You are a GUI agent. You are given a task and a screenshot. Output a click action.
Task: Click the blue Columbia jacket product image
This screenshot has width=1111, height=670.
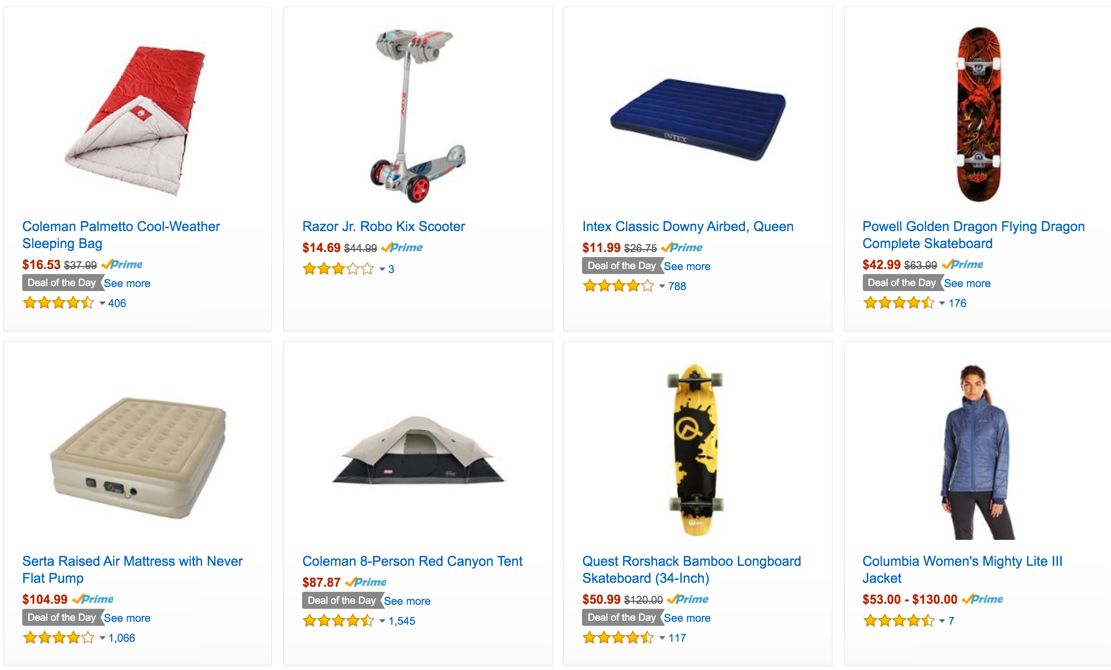pyautogui.click(x=976, y=453)
